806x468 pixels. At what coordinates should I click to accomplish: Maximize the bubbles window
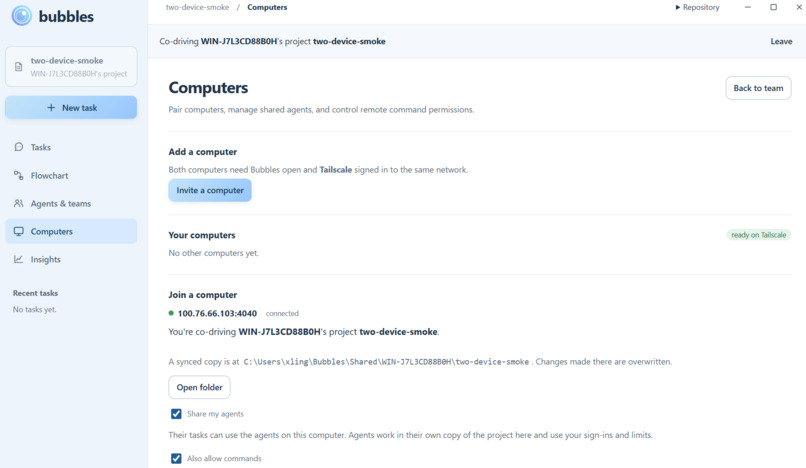coord(773,7)
